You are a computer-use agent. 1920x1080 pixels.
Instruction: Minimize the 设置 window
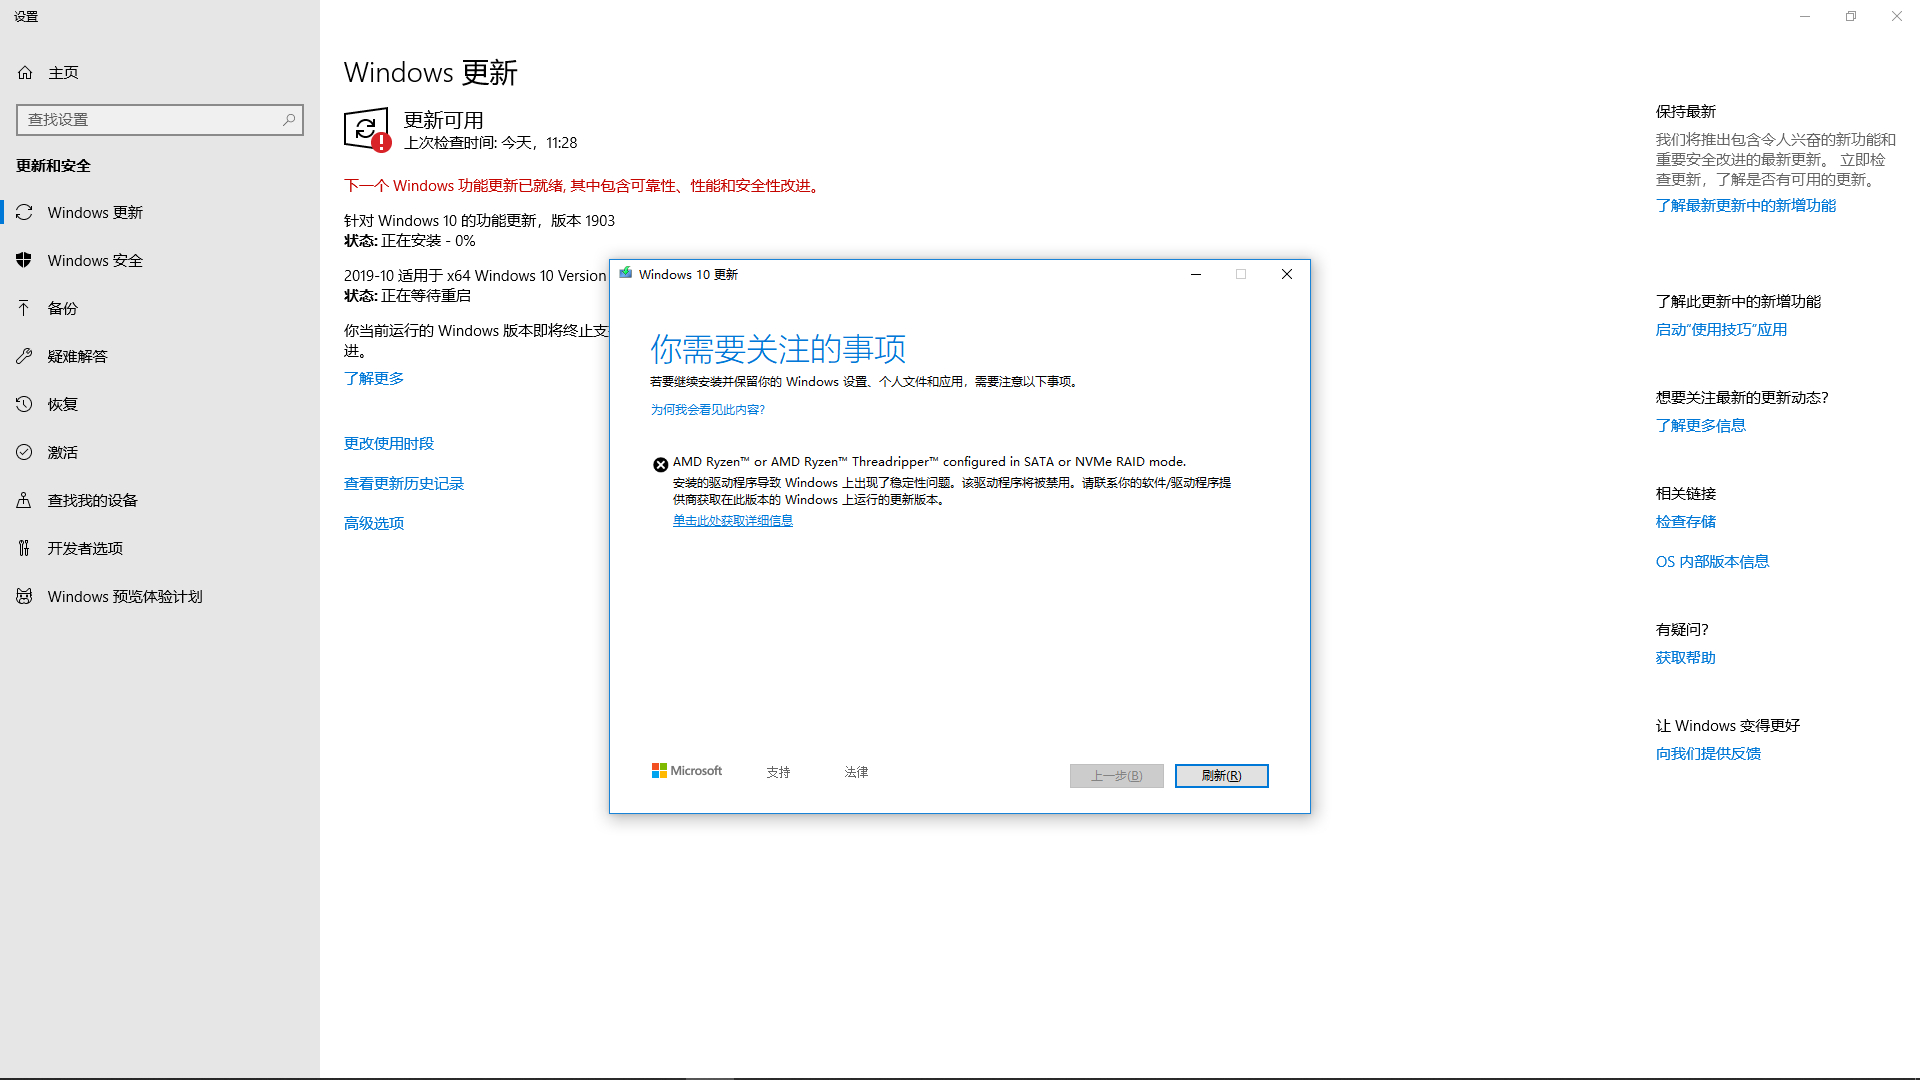[1805, 16]
